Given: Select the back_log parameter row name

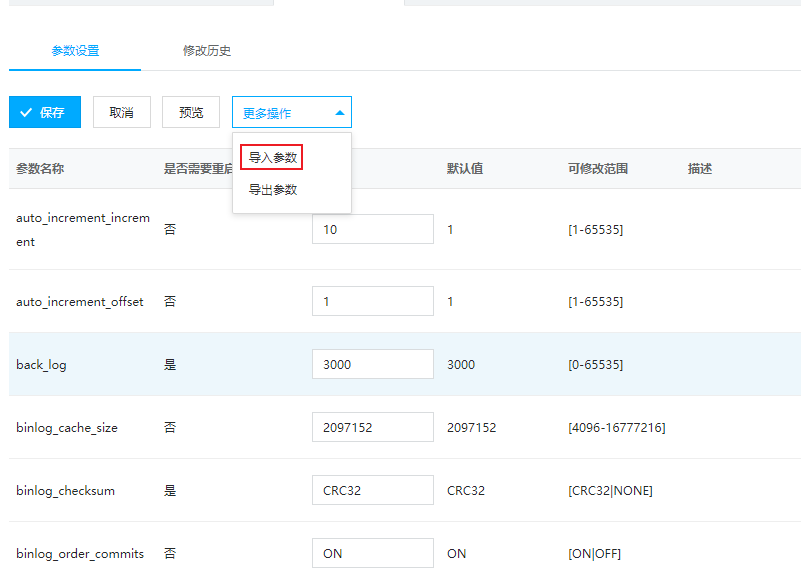Looking at the screenshot, I should tap(41, 365).
